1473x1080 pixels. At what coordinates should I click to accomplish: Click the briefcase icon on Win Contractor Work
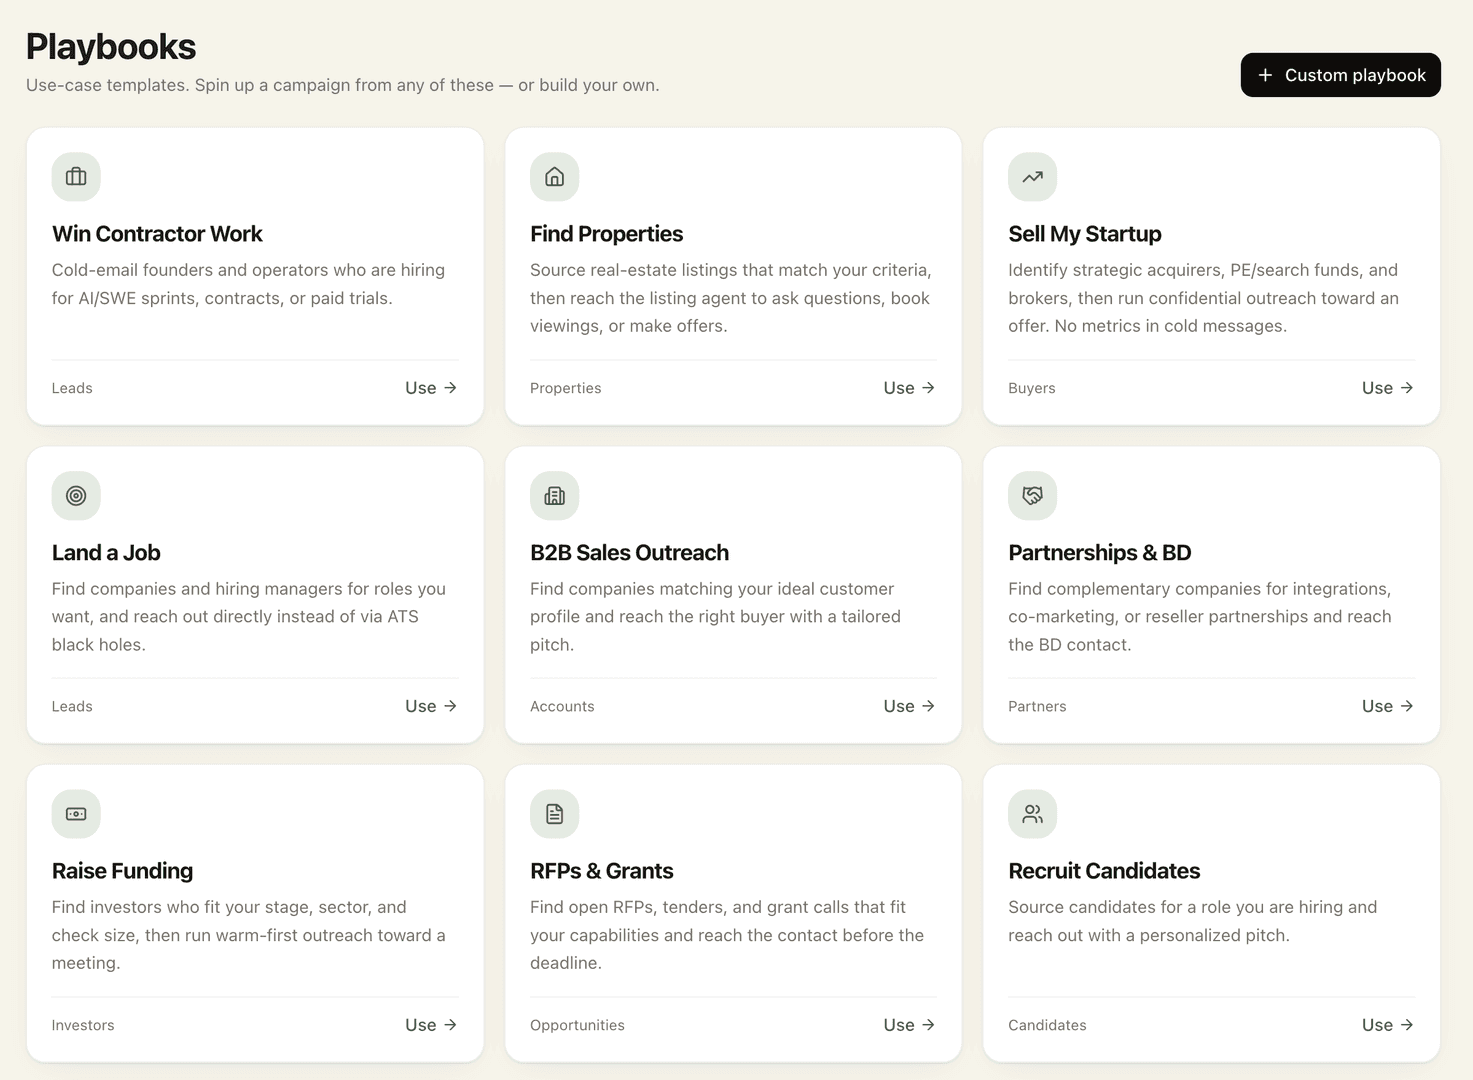click(x=76, y=177)
